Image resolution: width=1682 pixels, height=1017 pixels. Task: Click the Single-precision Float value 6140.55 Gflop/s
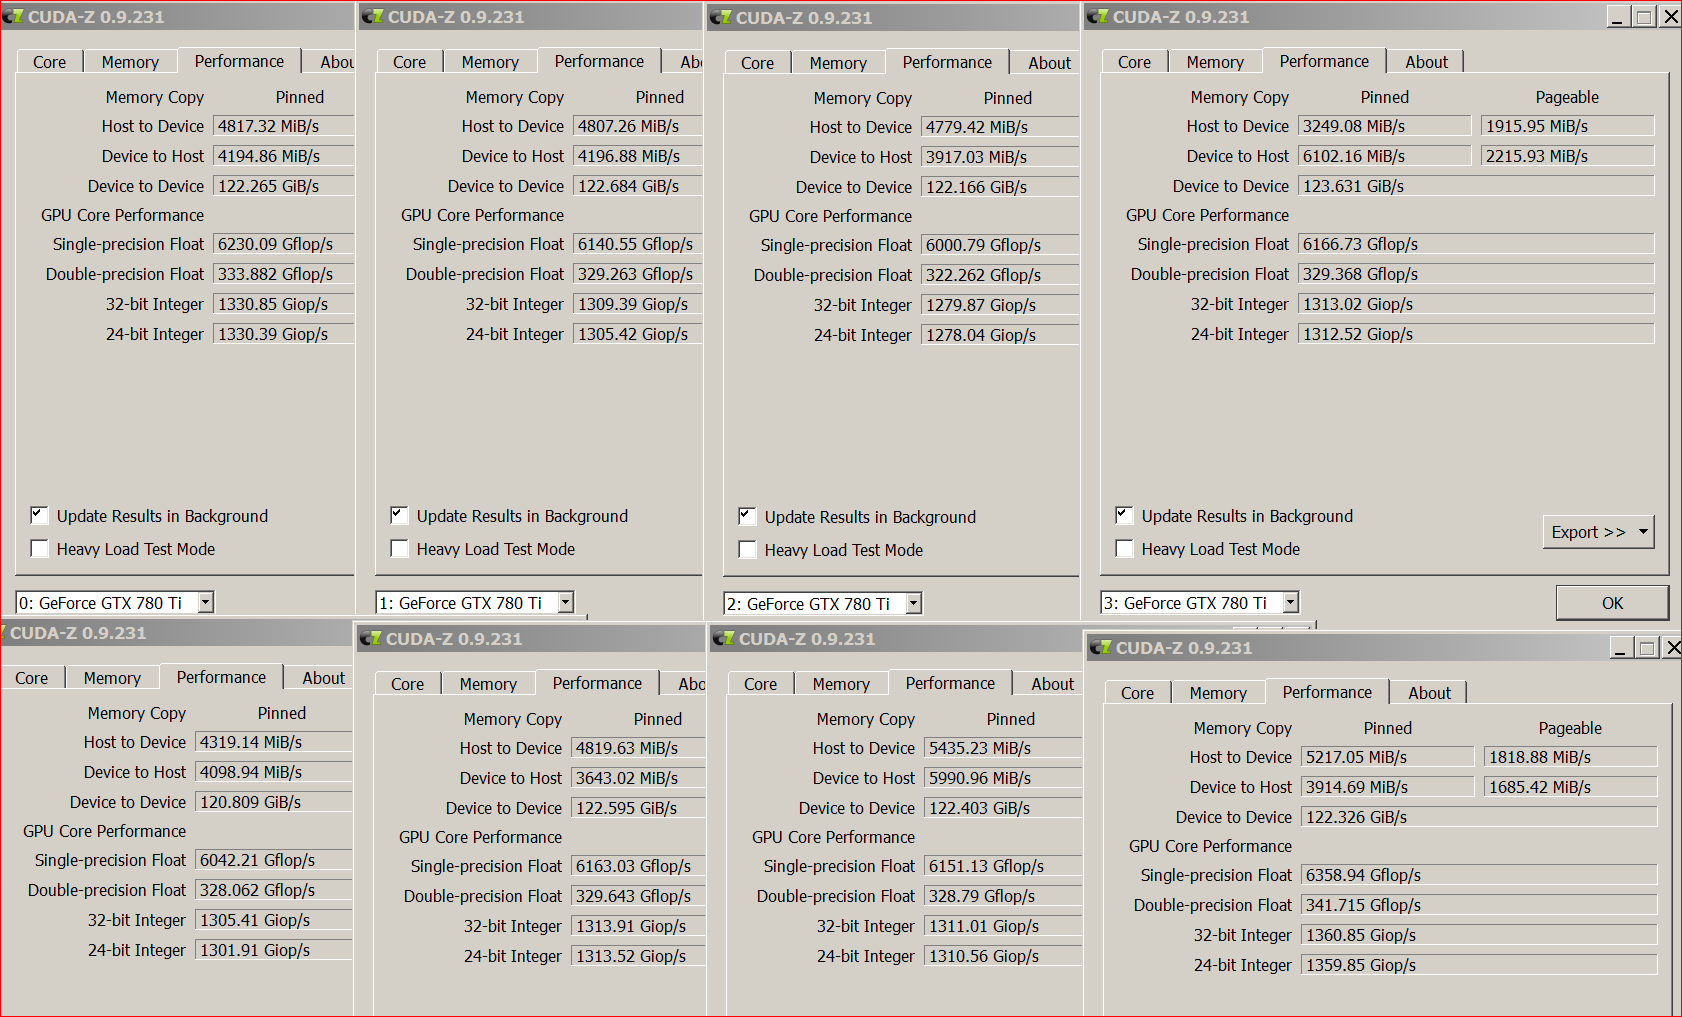[638, 244]
